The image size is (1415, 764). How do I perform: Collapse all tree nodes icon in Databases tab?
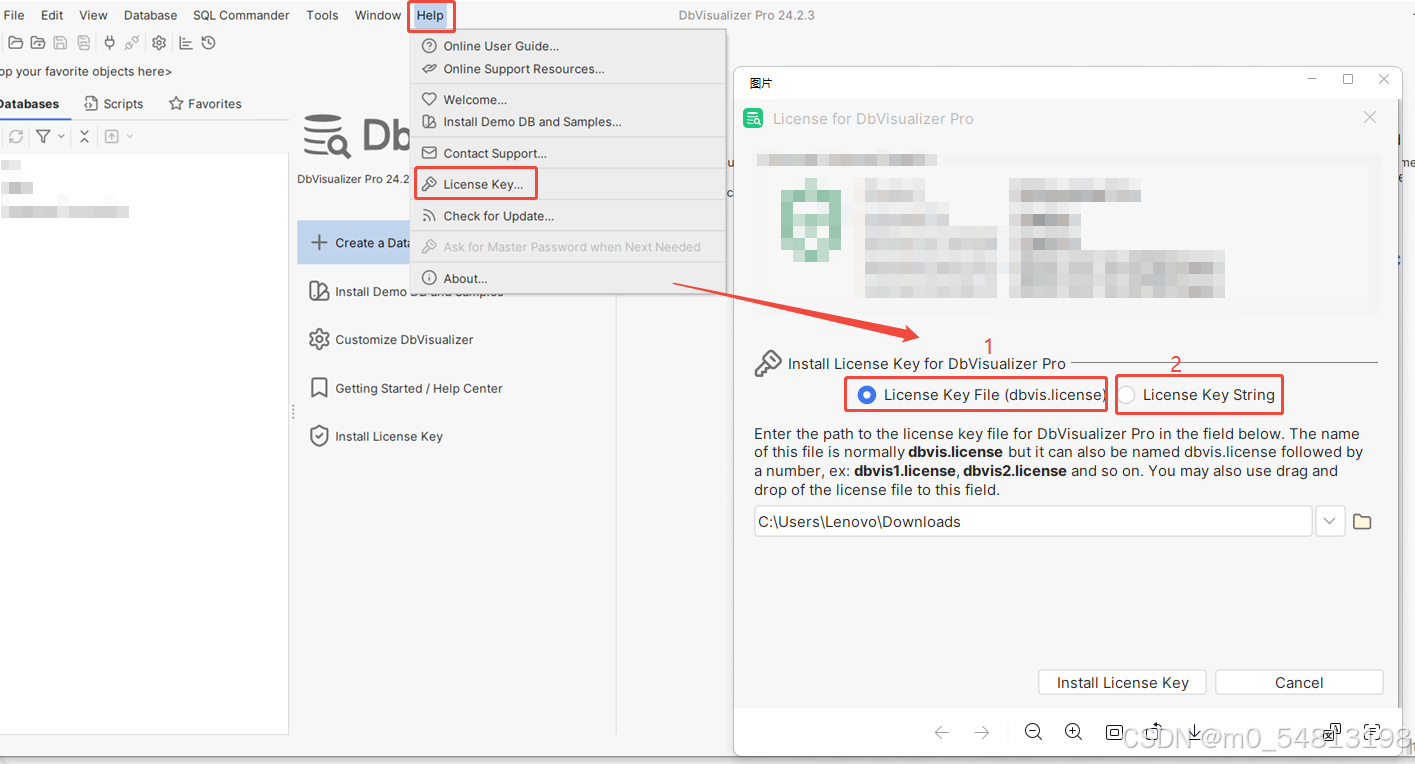(x=84, y=136)
